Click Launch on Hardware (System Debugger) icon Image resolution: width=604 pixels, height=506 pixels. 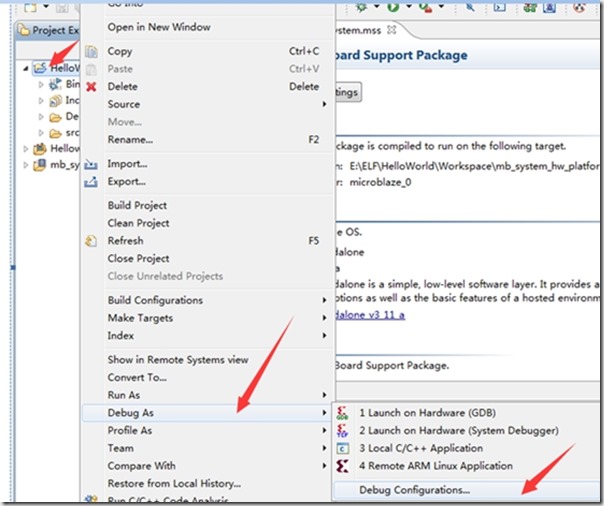pos(343,430)
